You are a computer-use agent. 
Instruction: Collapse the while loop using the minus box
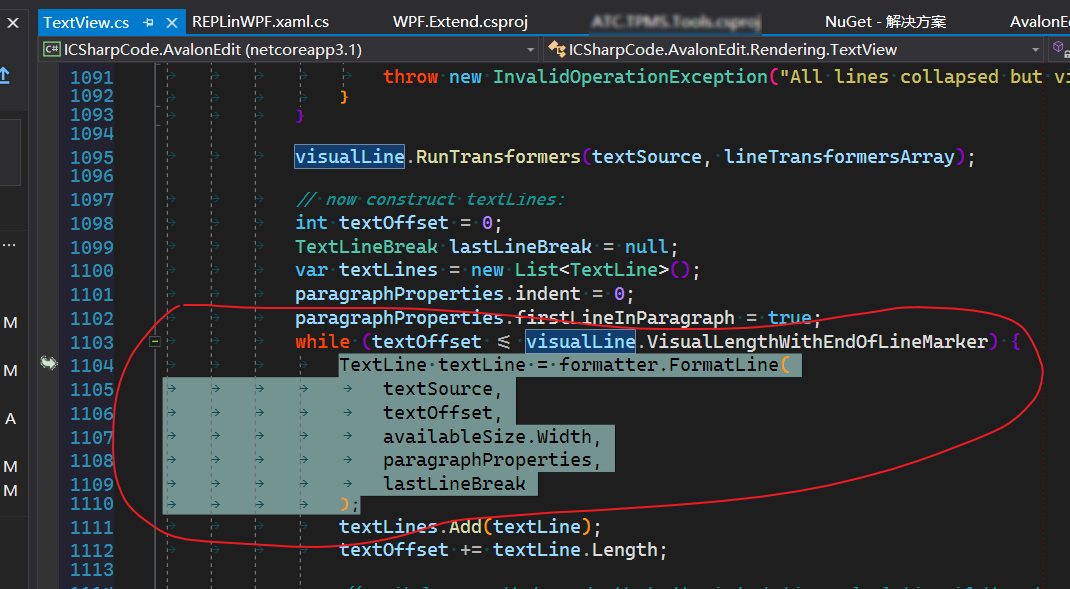click(x=155, y=341)
